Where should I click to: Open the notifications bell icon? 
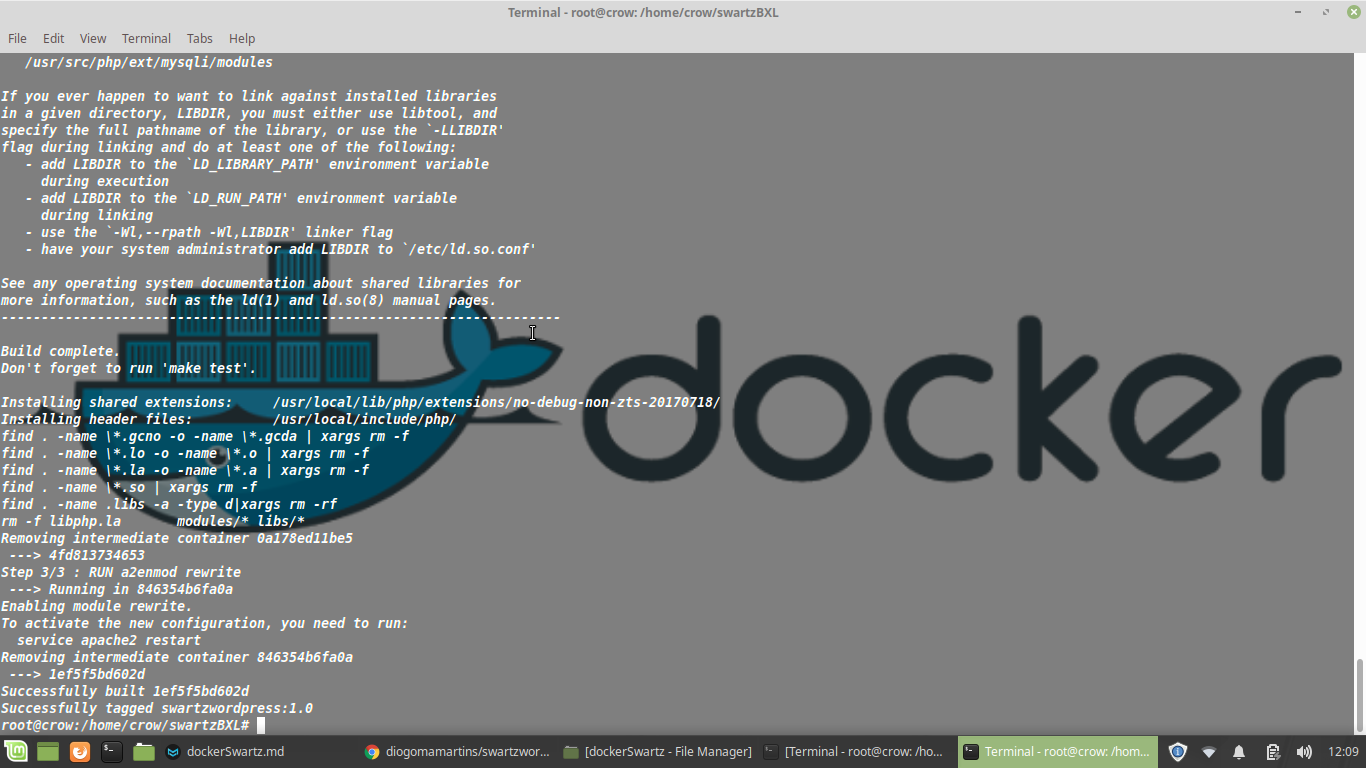(x=1239, y=752)
